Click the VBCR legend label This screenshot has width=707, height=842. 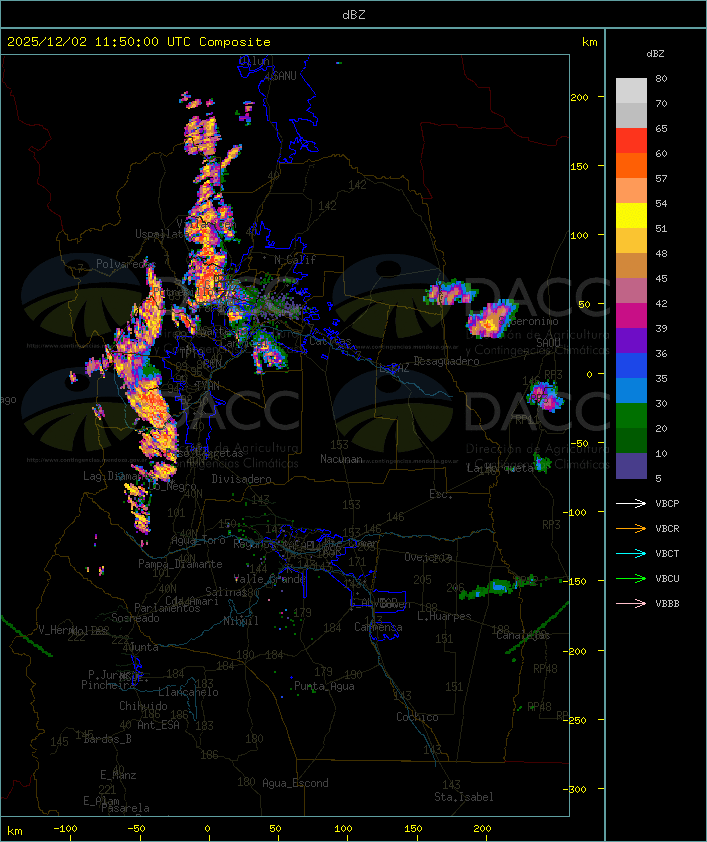tap(667, 528)
